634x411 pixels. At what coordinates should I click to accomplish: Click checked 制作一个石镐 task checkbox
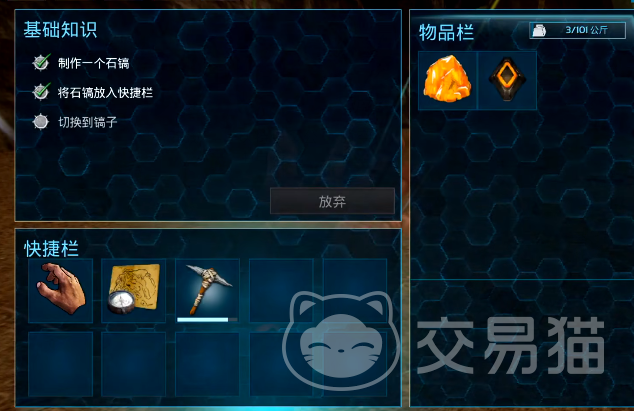[41, 62]
